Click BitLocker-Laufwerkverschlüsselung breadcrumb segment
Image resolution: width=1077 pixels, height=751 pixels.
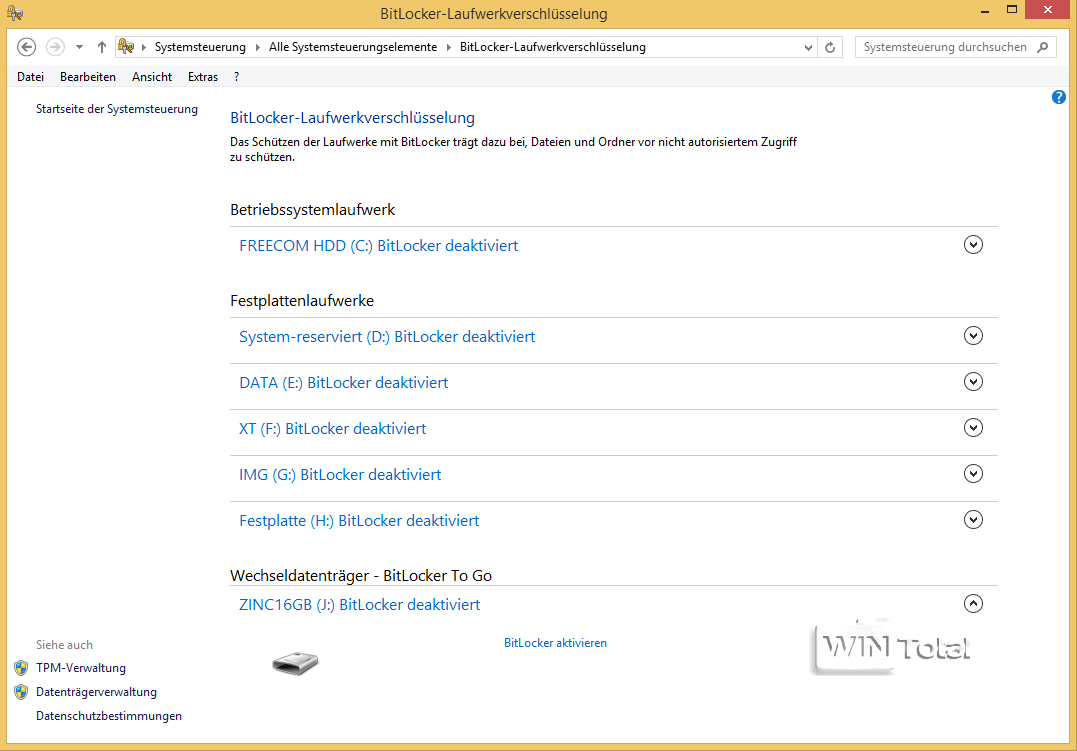coord(553,47)
